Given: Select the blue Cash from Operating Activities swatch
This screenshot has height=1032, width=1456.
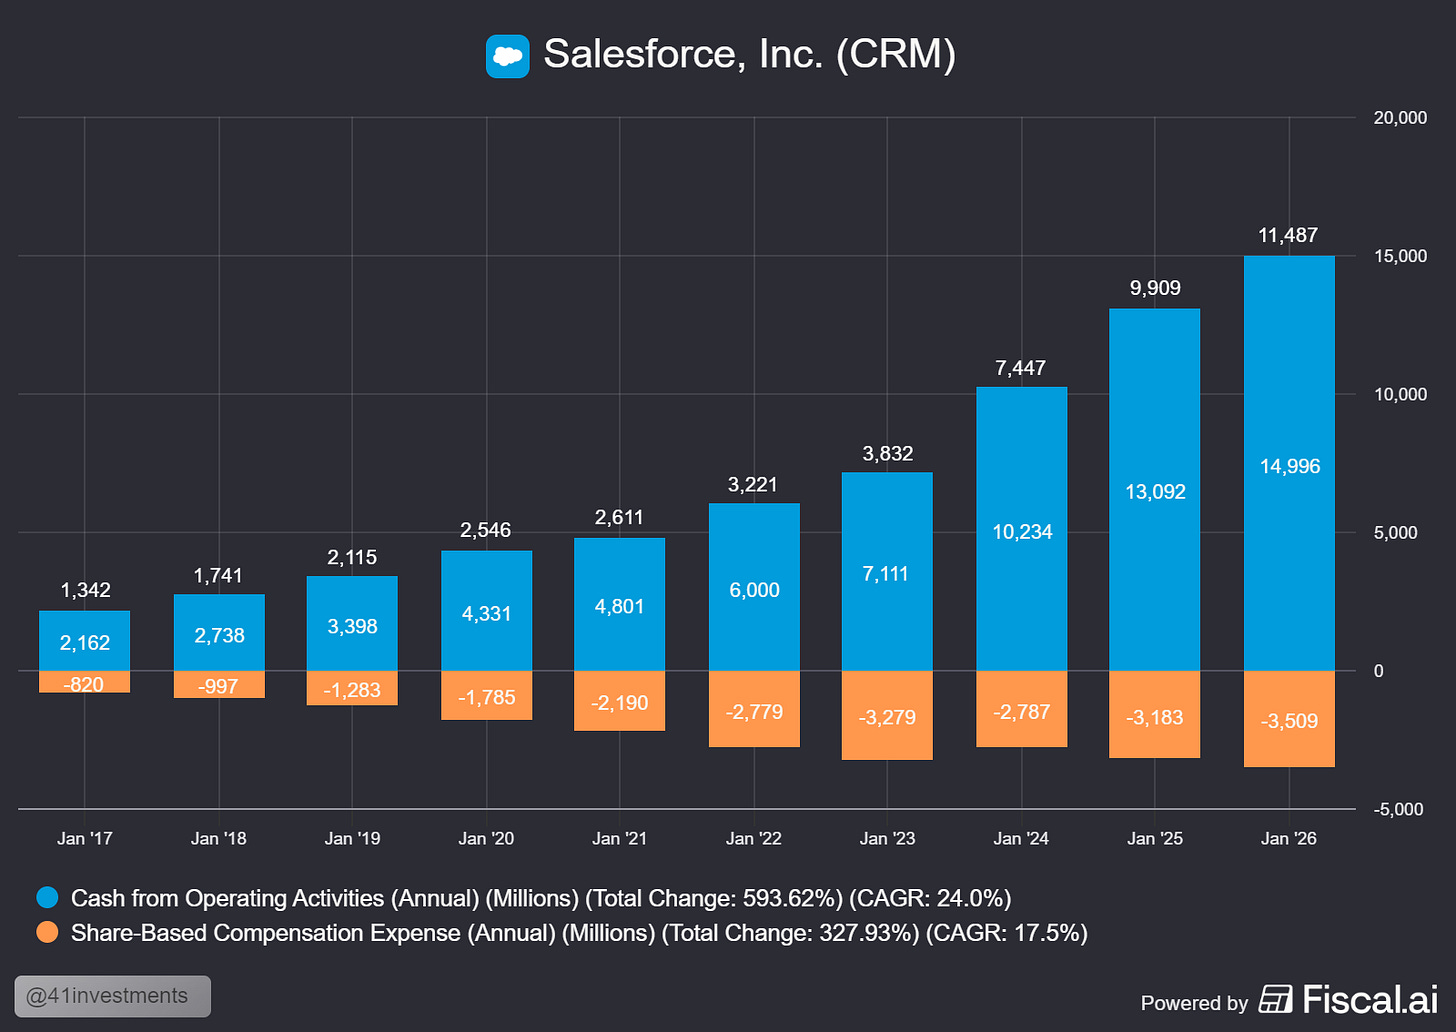Looking at the screenshot, I should (47, 898).
